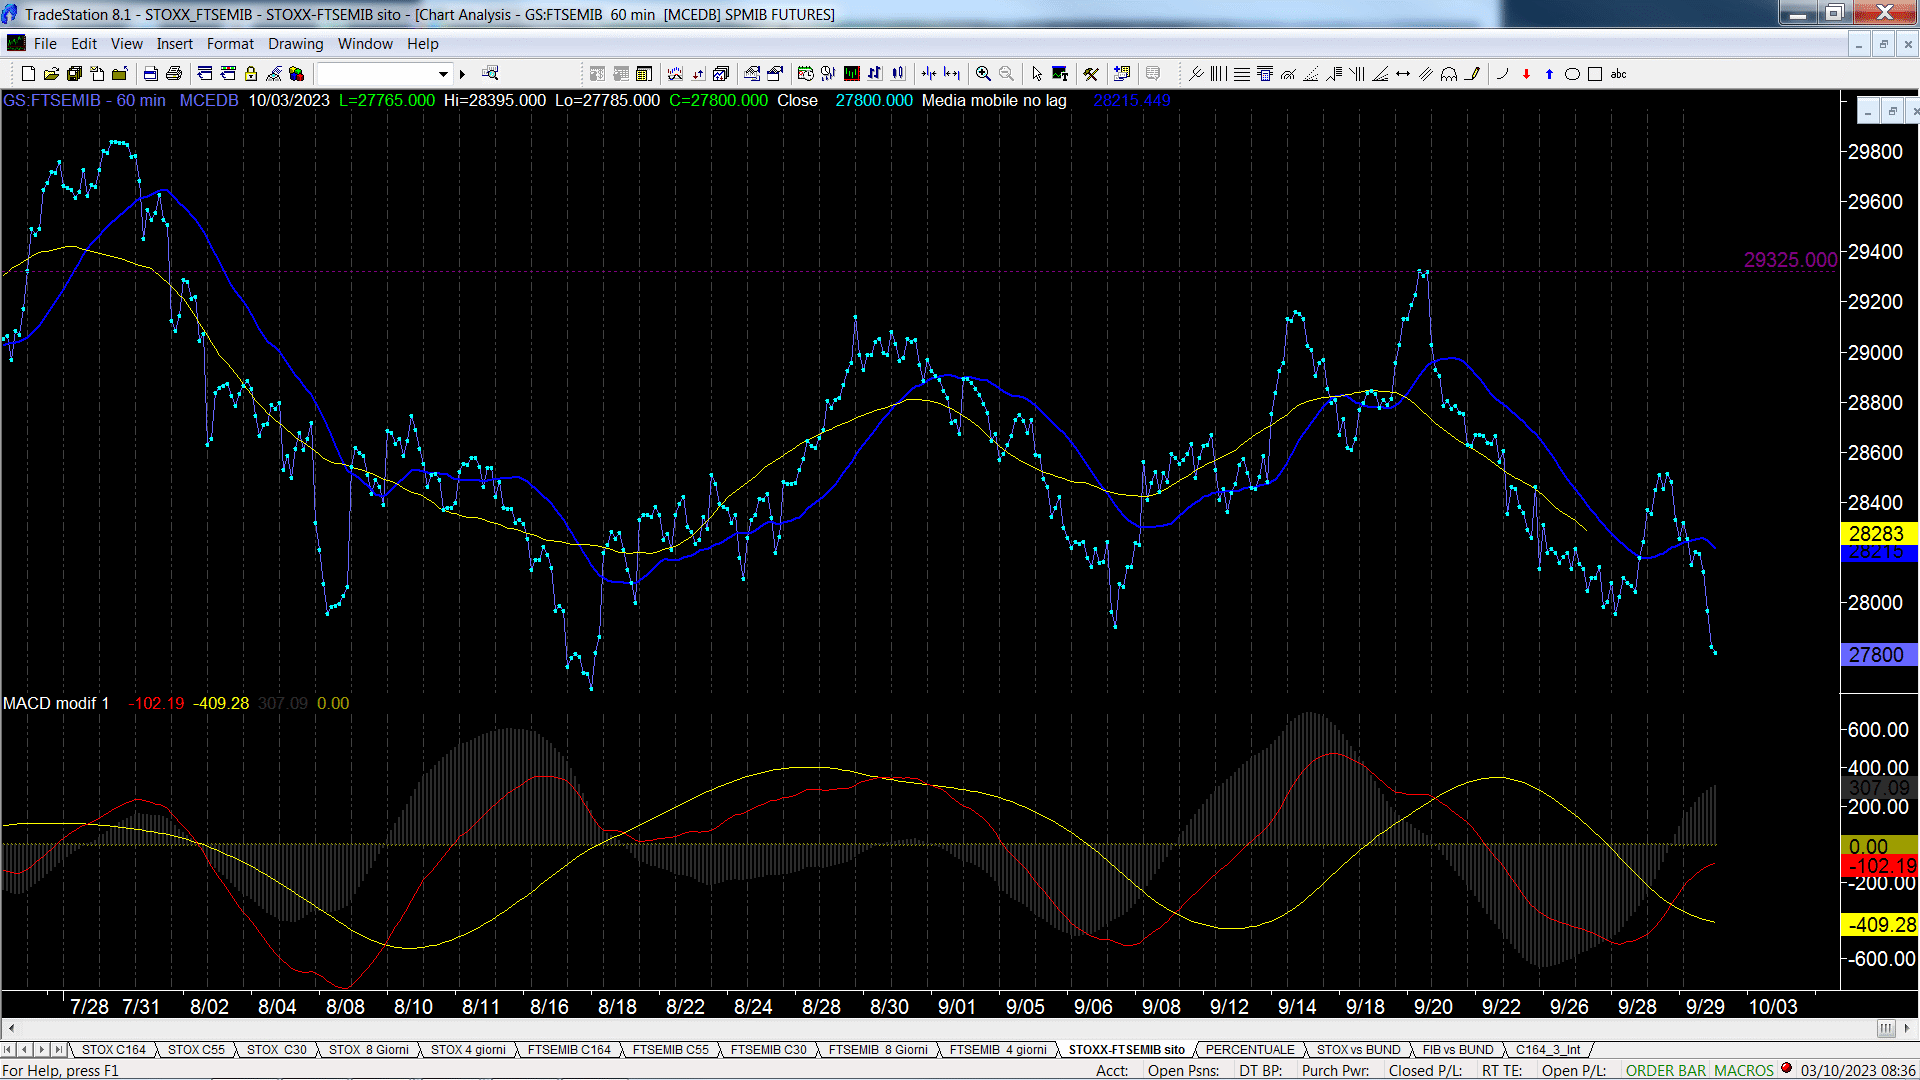Select the double-headed arrow drawing tool

pos(1403,74)
